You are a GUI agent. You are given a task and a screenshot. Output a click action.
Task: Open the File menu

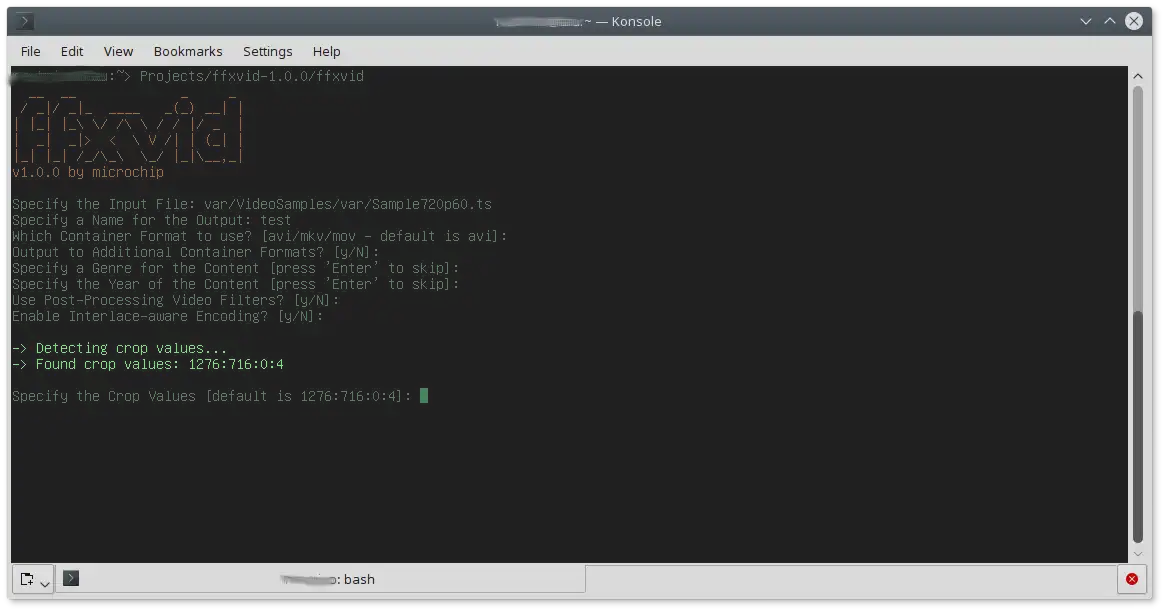tap(30, 51)
